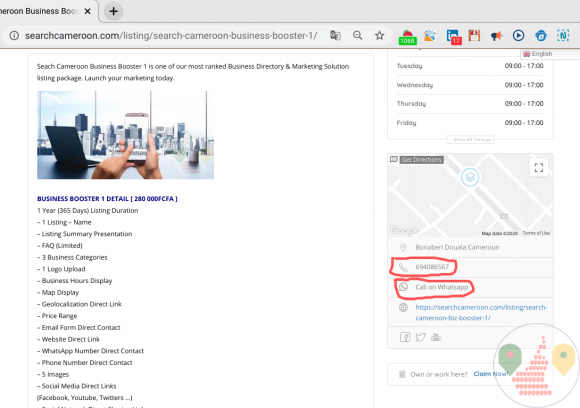Click the Thursday hours row
This screenshot has height=408, width=580.
coord(470,104)
